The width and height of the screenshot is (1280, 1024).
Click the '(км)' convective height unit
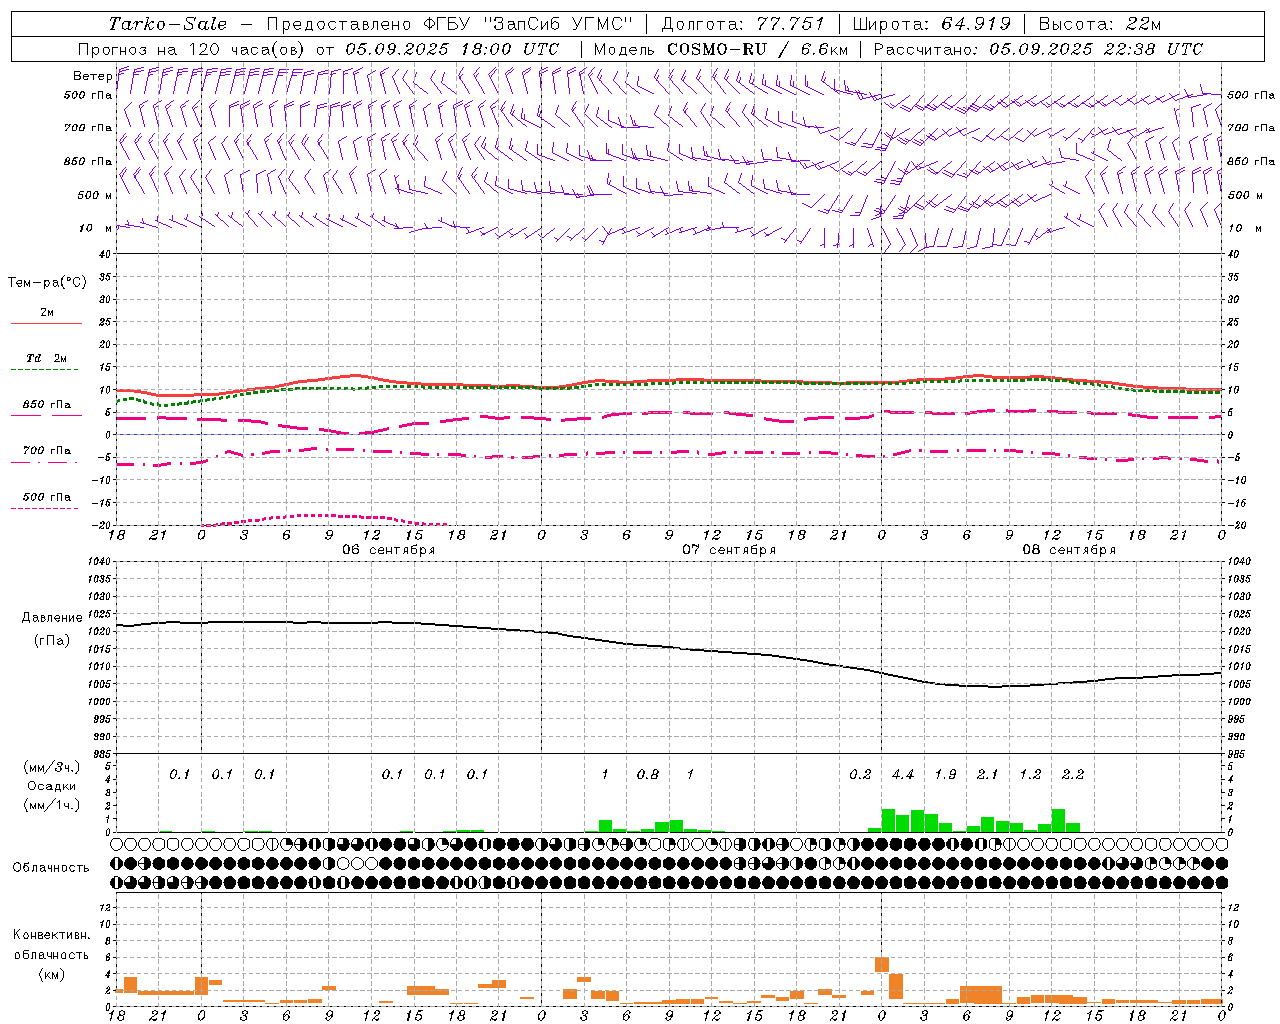point(51,975)
